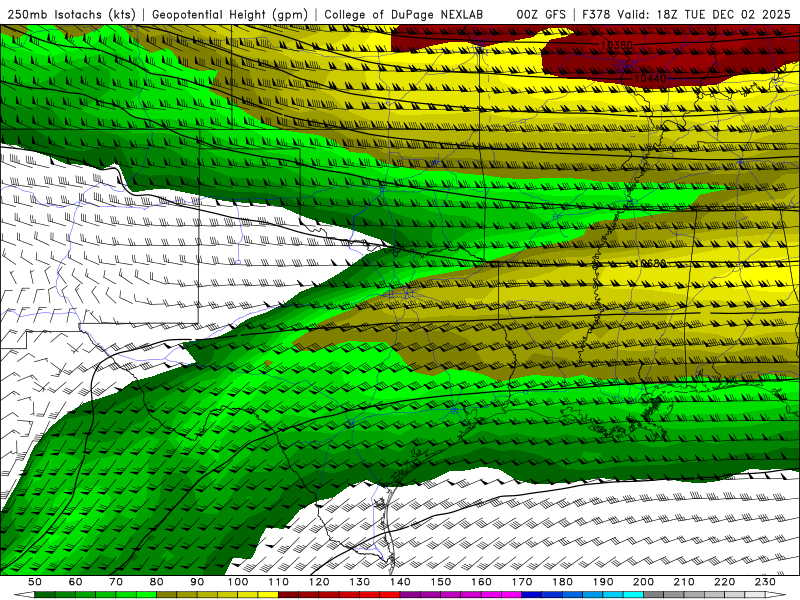Click the 10380 height contour label
Viewport: 800px width, 600px height.
[x=616, y=45]
